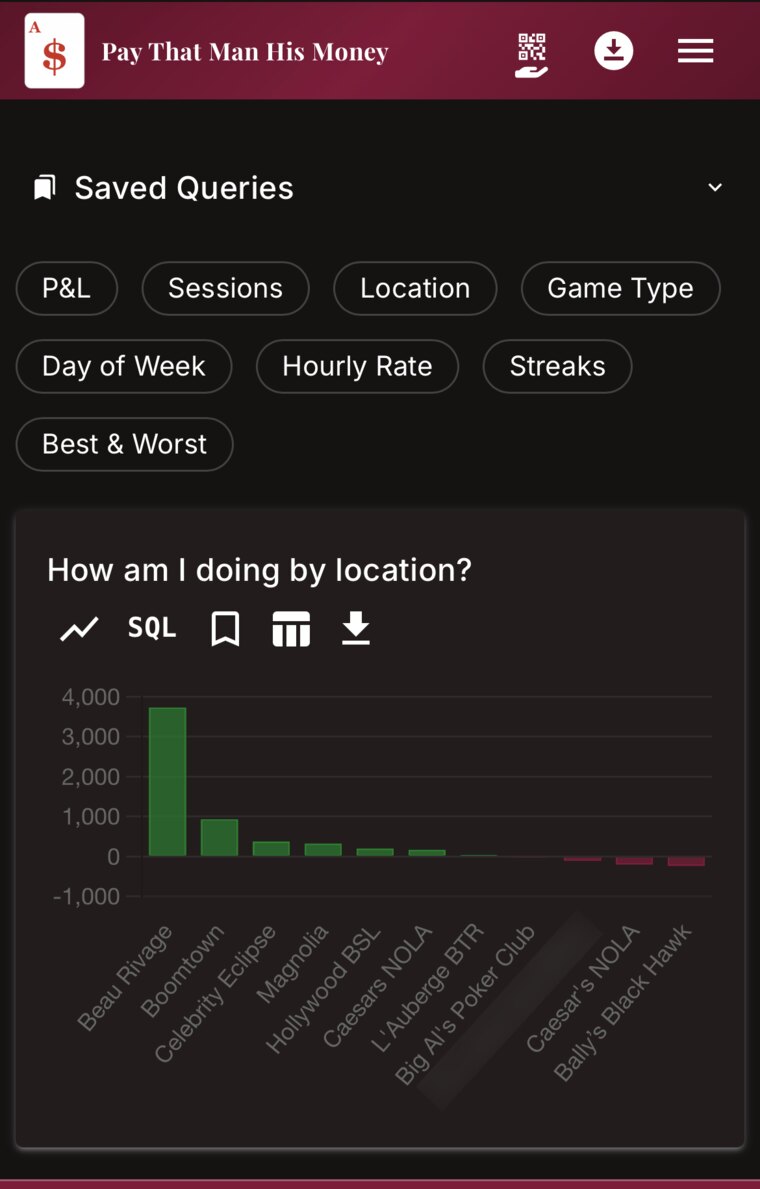
Task: Collapse the Saved Queries section
Action: click(x=714, y=187)
